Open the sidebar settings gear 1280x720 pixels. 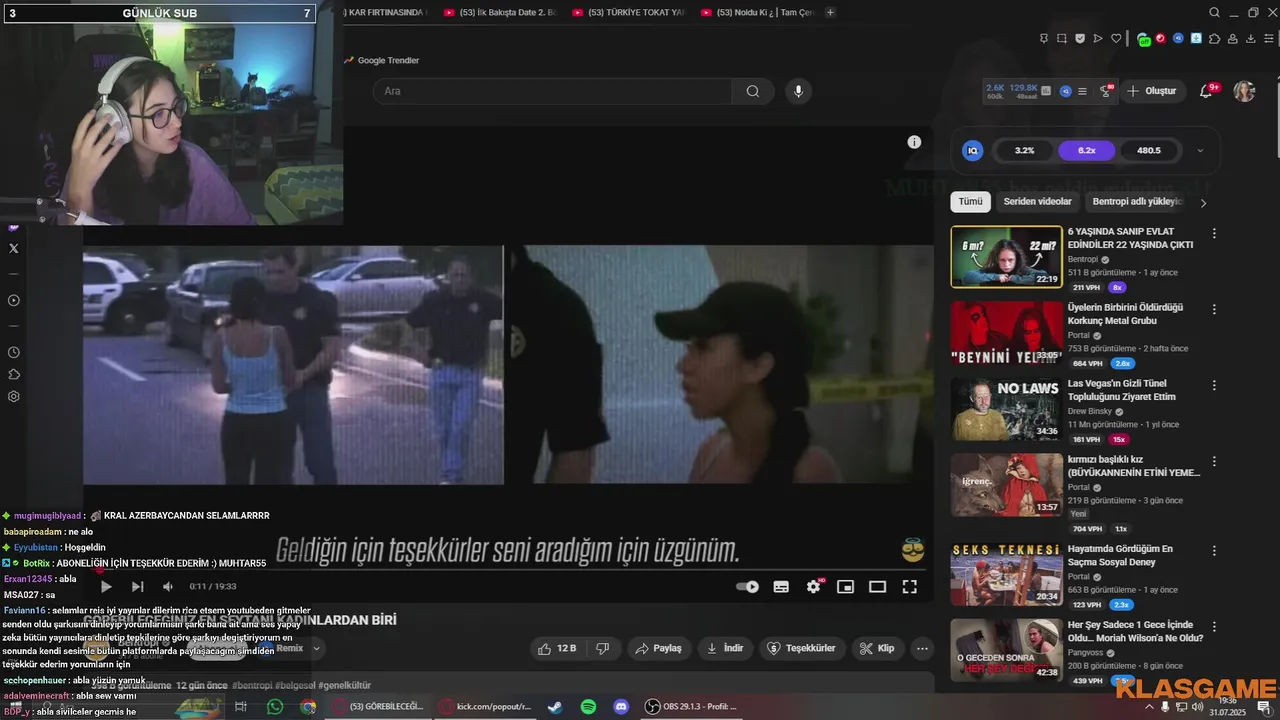click(13, 396)
